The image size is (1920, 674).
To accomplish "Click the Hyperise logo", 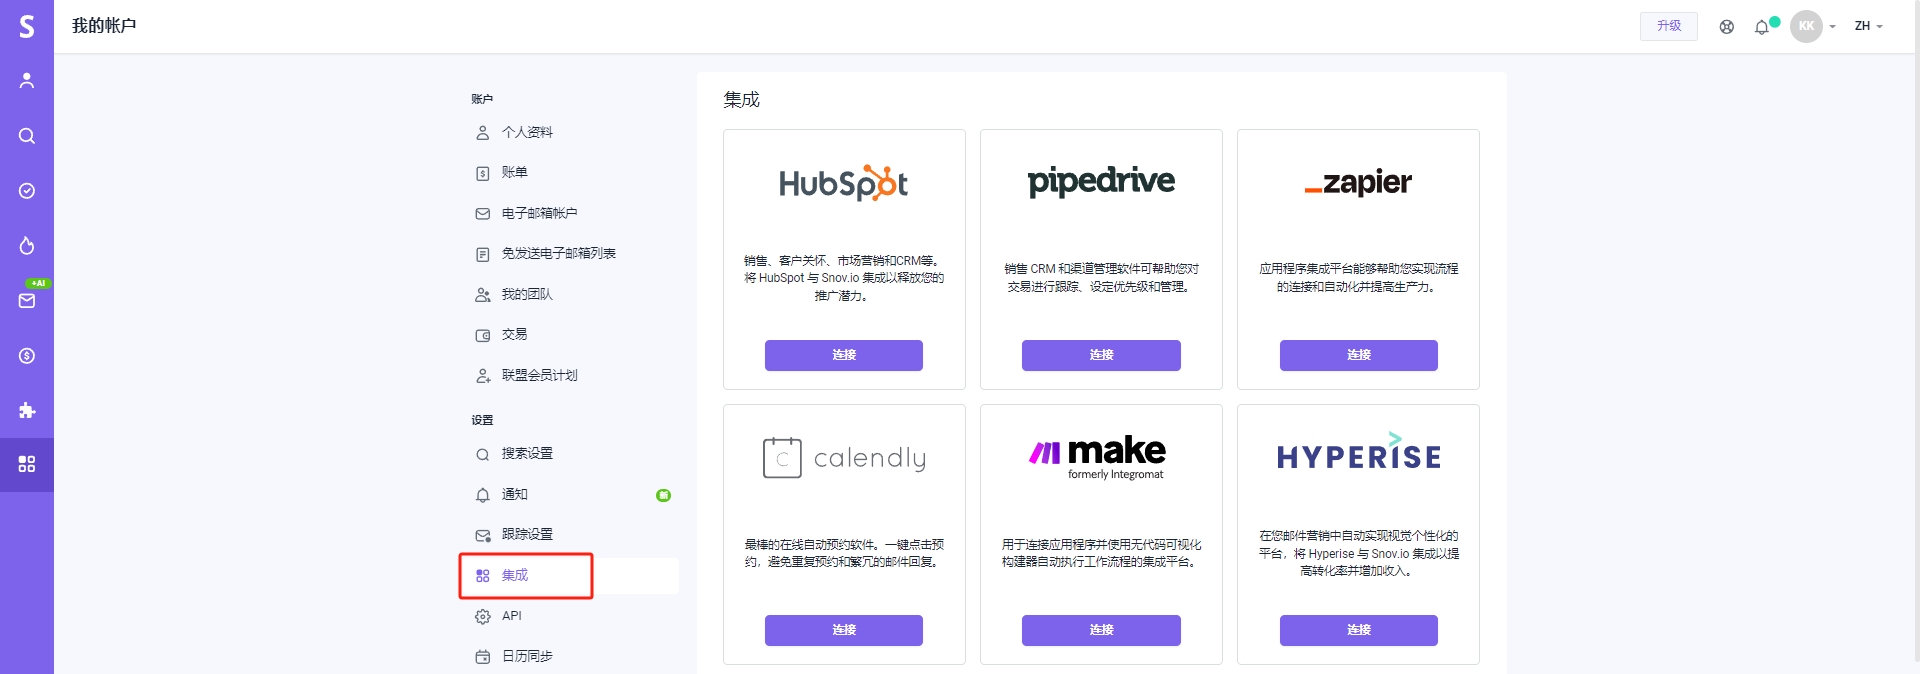I will [x=1359, y=452].
